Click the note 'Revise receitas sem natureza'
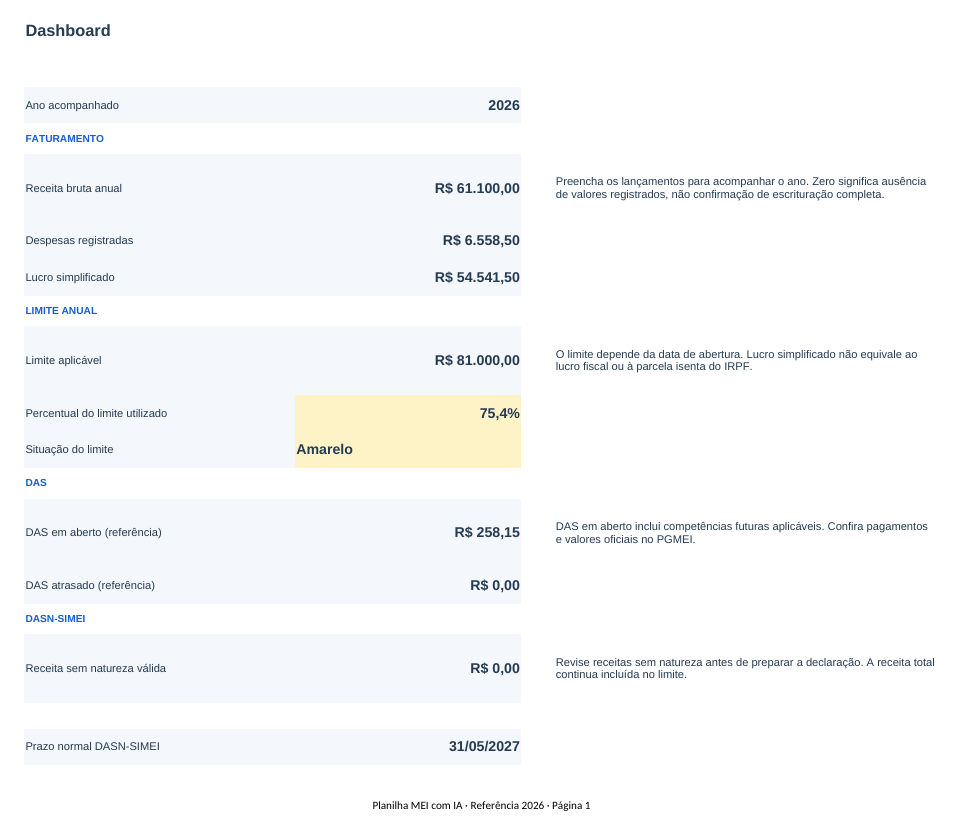 tap(745, 668)
